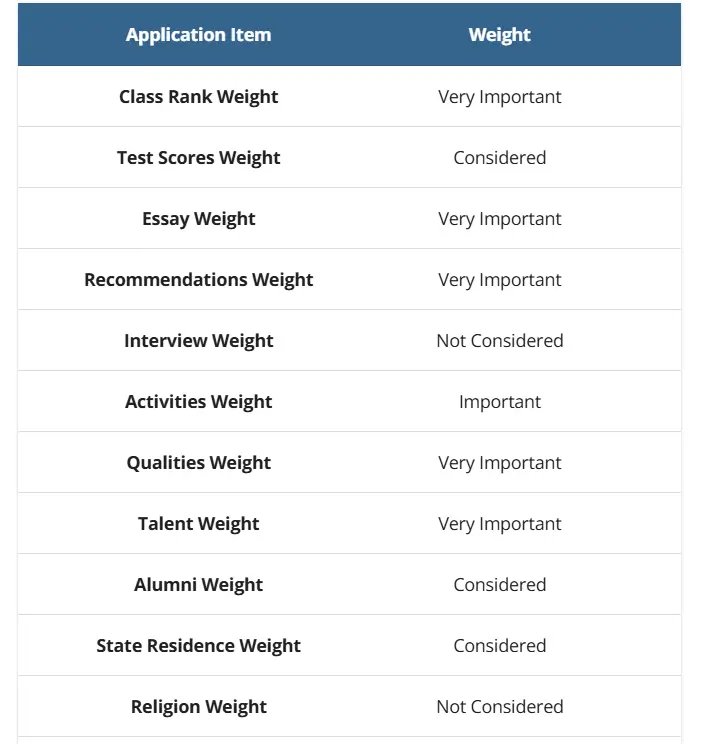Click the Recommendations Weight label
Viewport: 702px width, 744px height.
point(198,280)
